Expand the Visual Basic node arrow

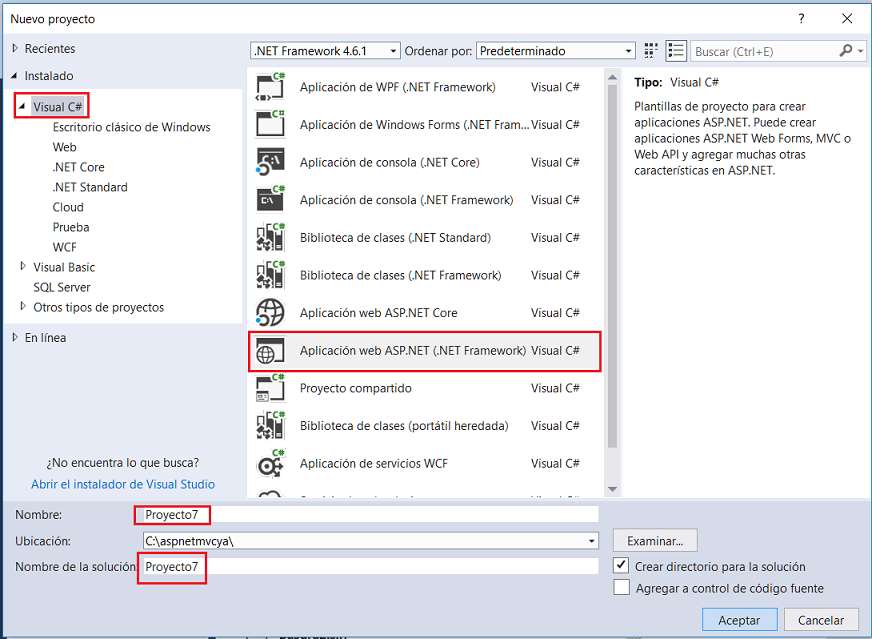[23, 266]
